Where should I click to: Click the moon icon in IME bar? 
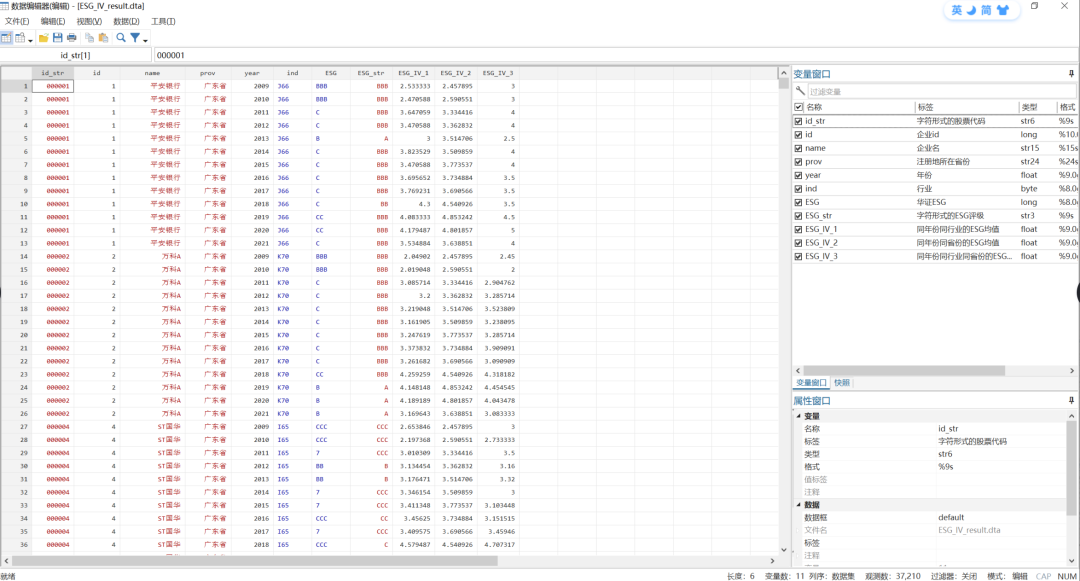[971, 10]
